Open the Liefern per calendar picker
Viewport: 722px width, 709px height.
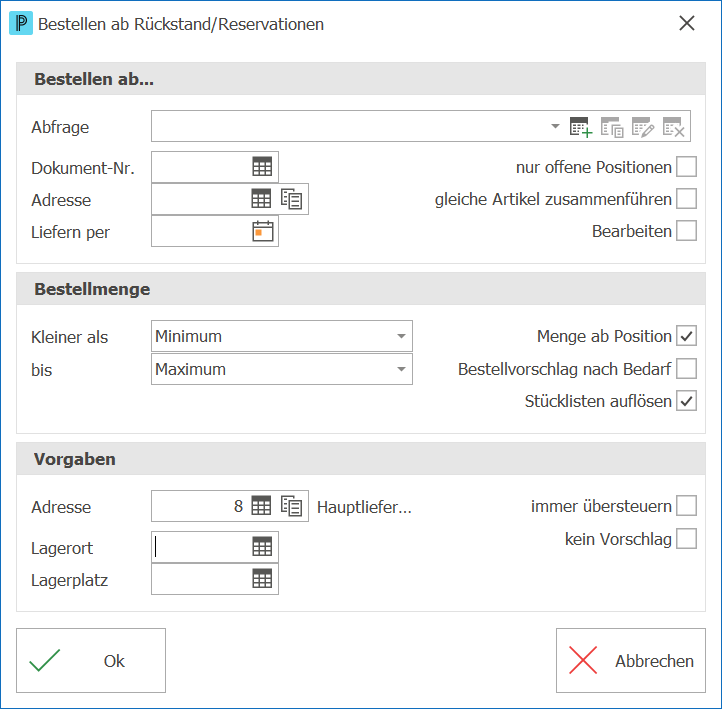(262, 231)
